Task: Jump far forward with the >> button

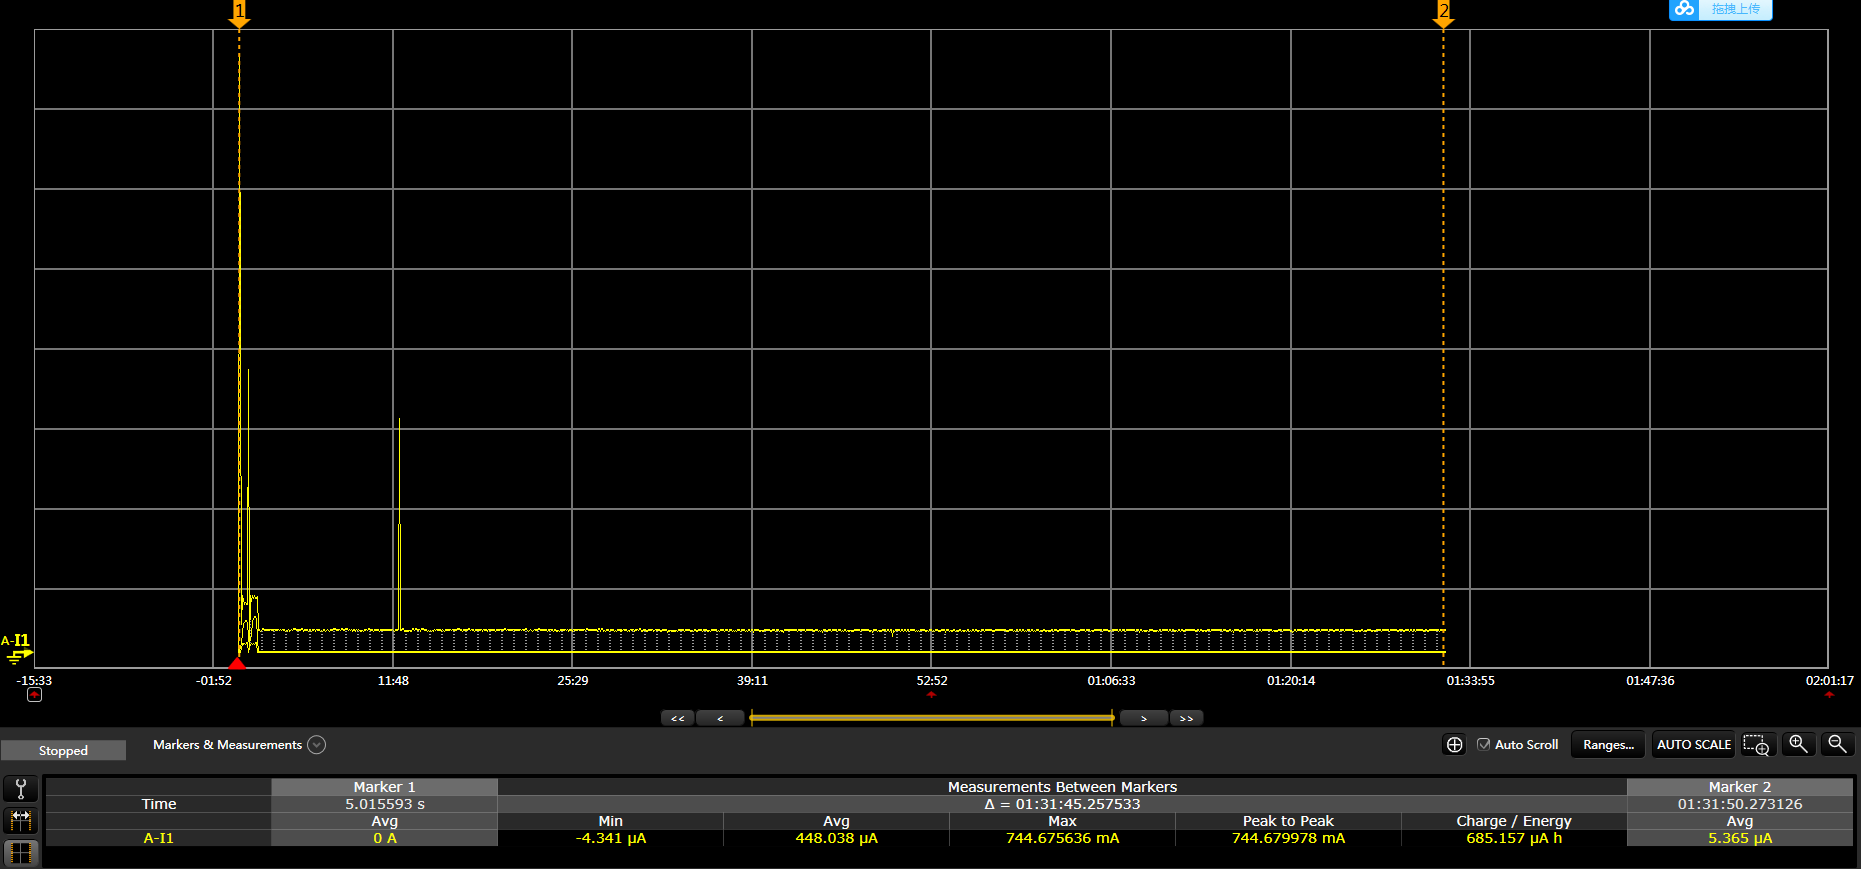Action: click(1186, 718)
